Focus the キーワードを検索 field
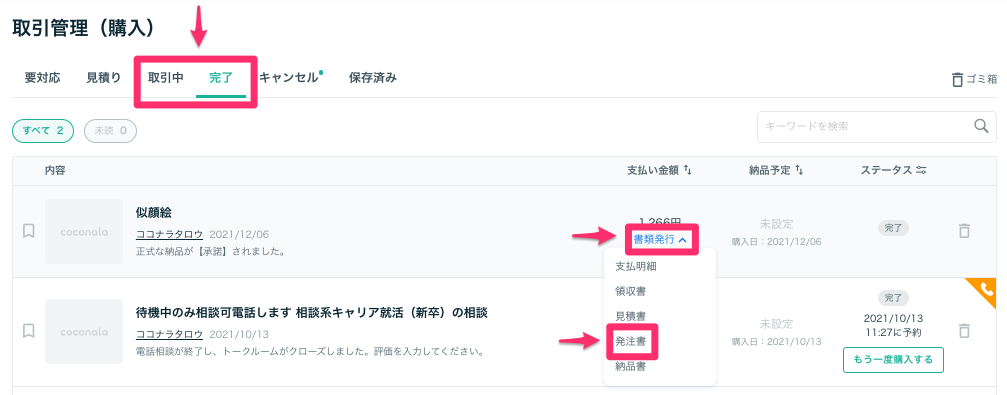 [x=864, y=127]
